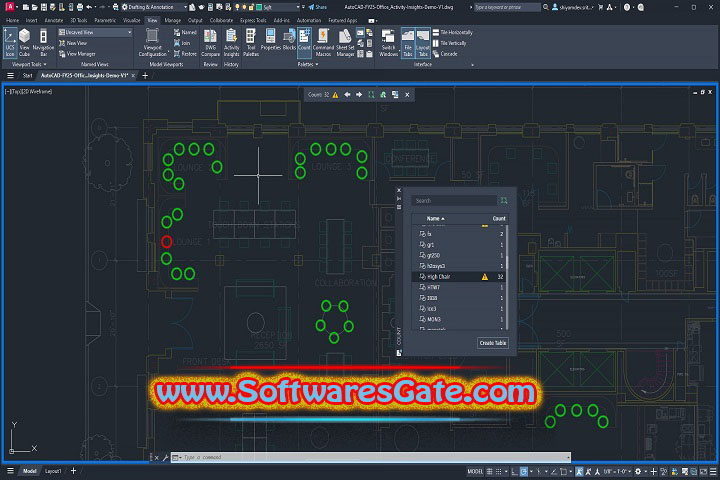Click the Restore viewports button
This screenshot has height=480, width=720.
pos(185,54)
